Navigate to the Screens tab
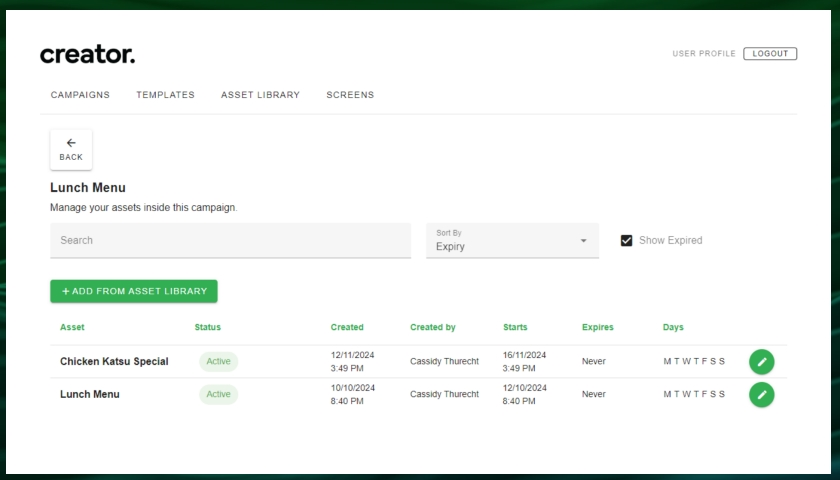This screenshot has height=480, width=840. pyautogui.click(x=350, y=95)
